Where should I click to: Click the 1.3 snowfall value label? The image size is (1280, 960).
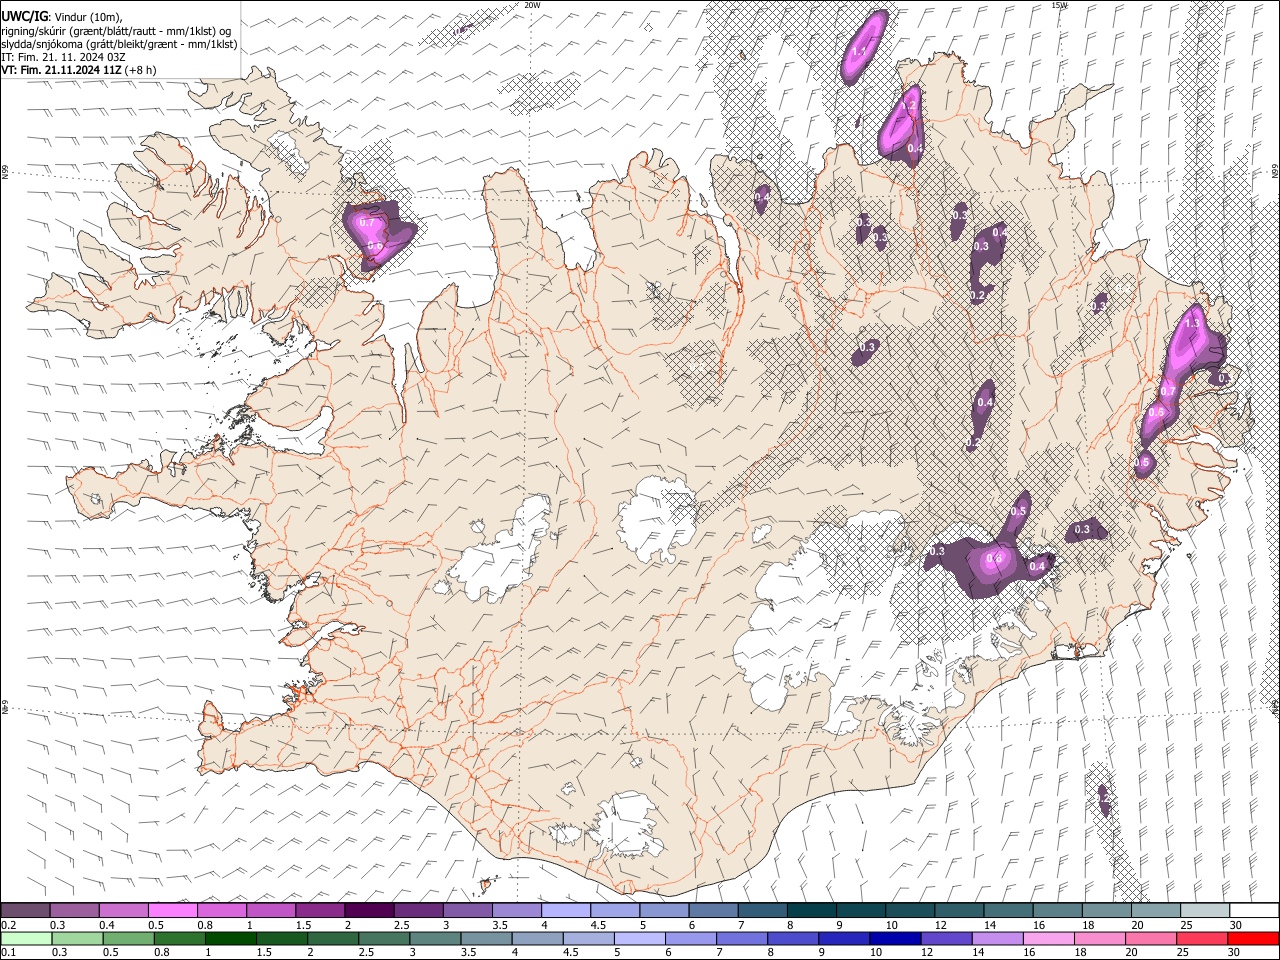(x=1191, y=323)
